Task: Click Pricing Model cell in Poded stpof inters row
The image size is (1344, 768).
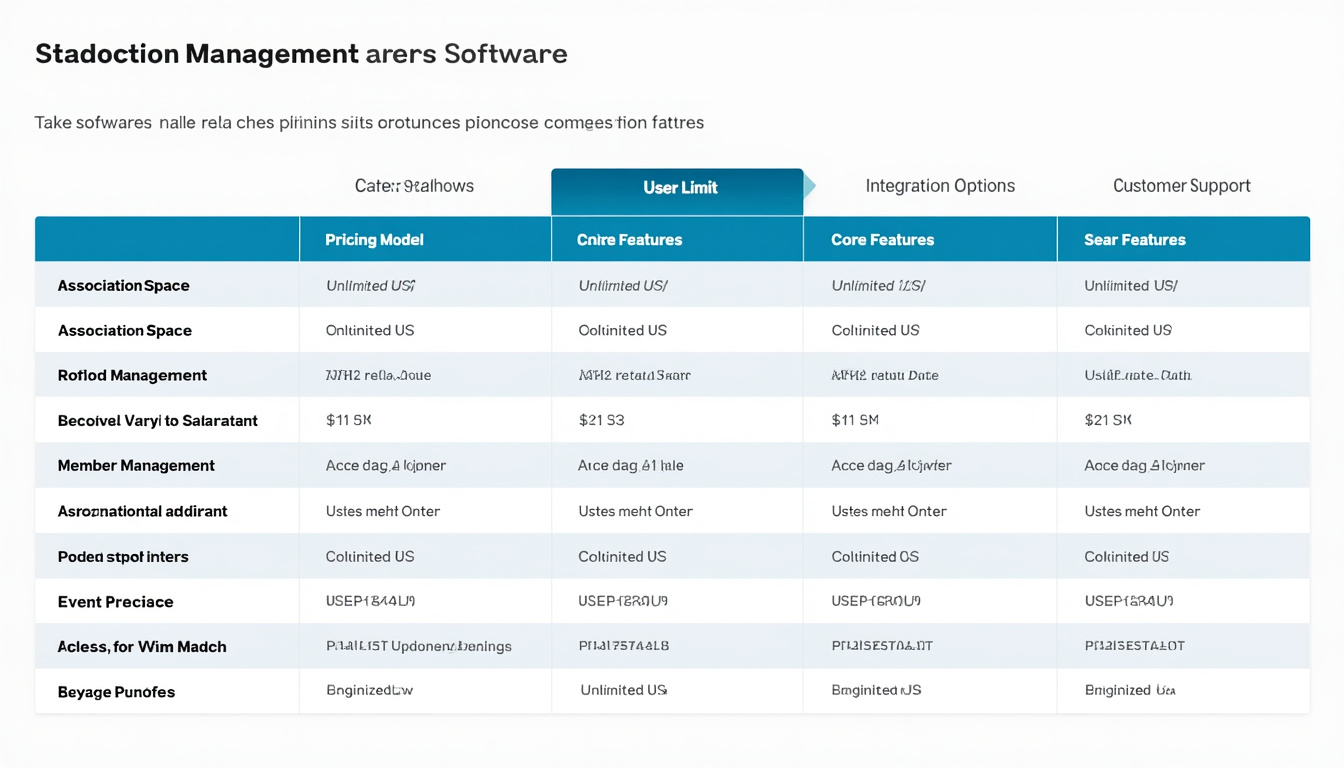Action: pyautogui.click(x=370, y=557)
